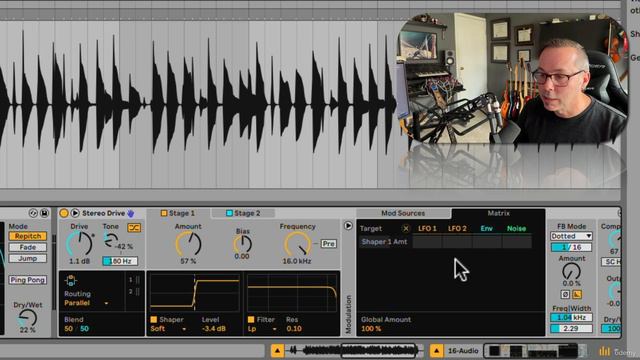Select Jump delay mode

point(28,258)
